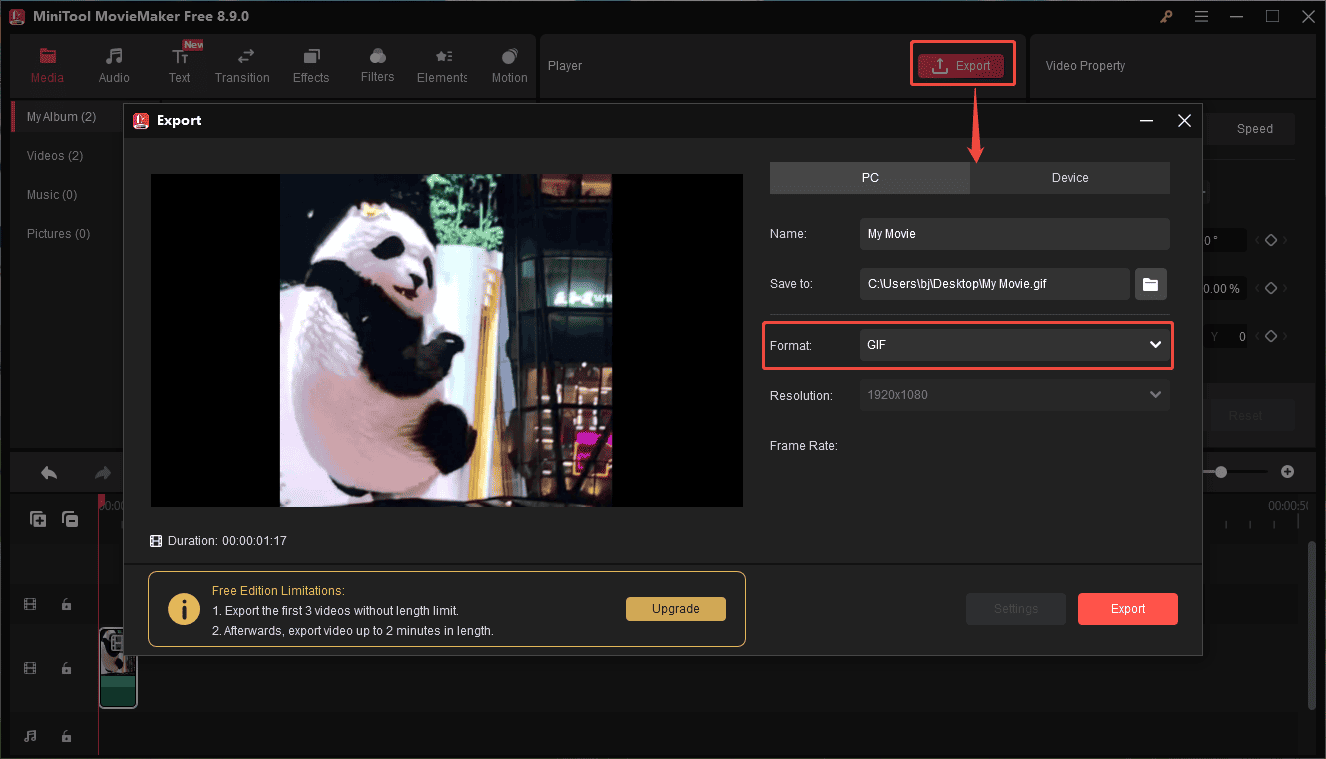Add keyframe beside the 0° rotation value
1326x759 pixels.
point(1270,240)
